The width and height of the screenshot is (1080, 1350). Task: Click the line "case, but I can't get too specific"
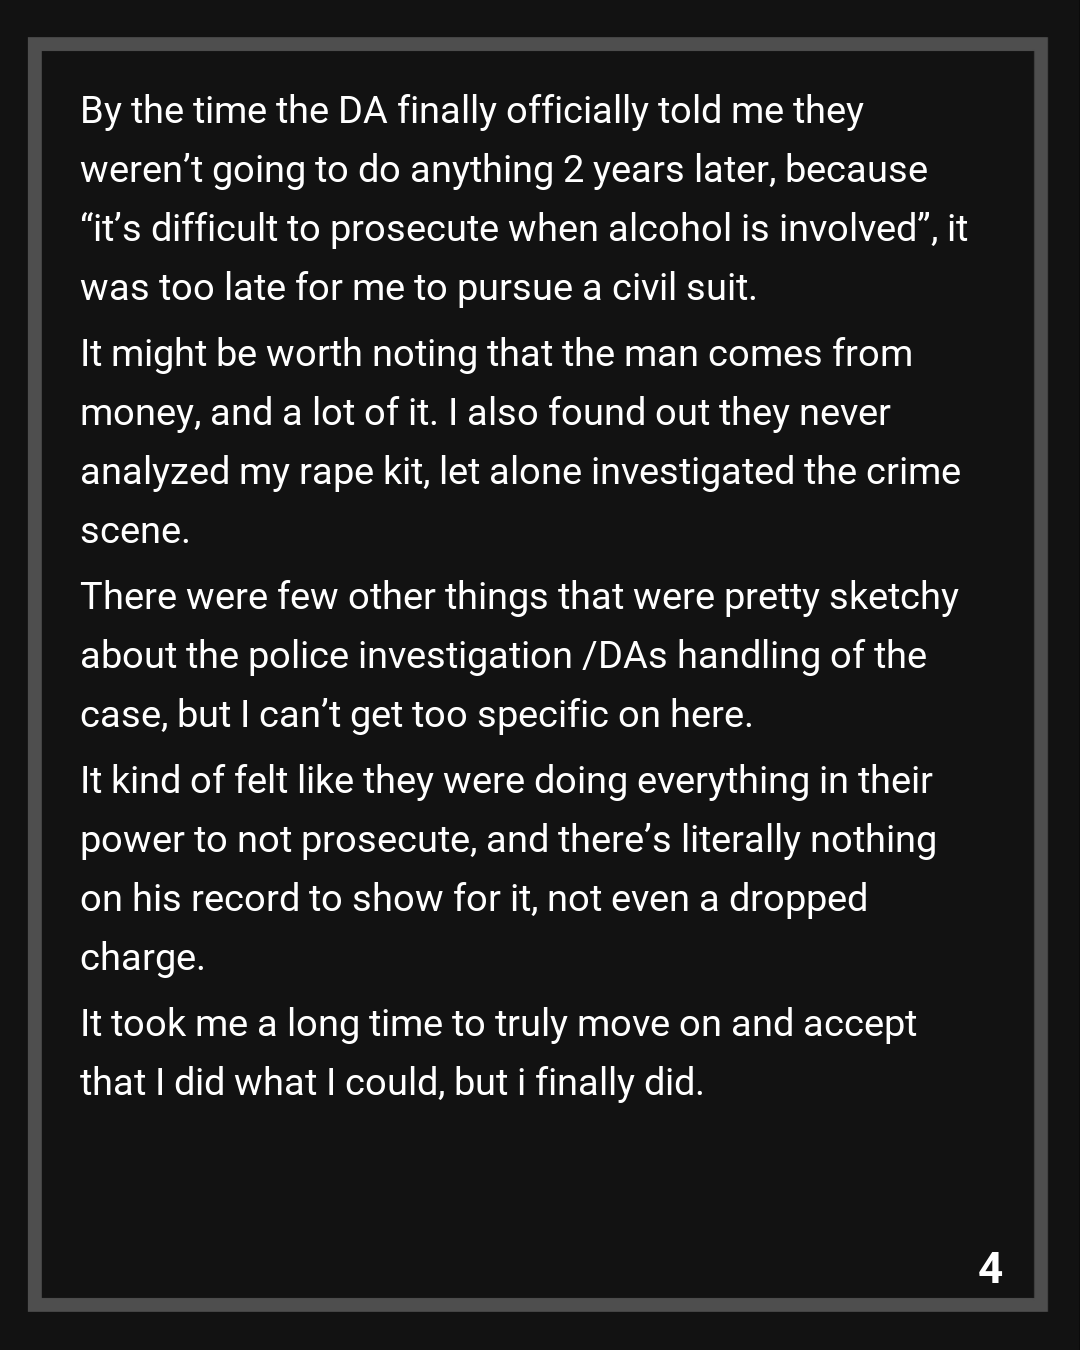pos(416,715)
